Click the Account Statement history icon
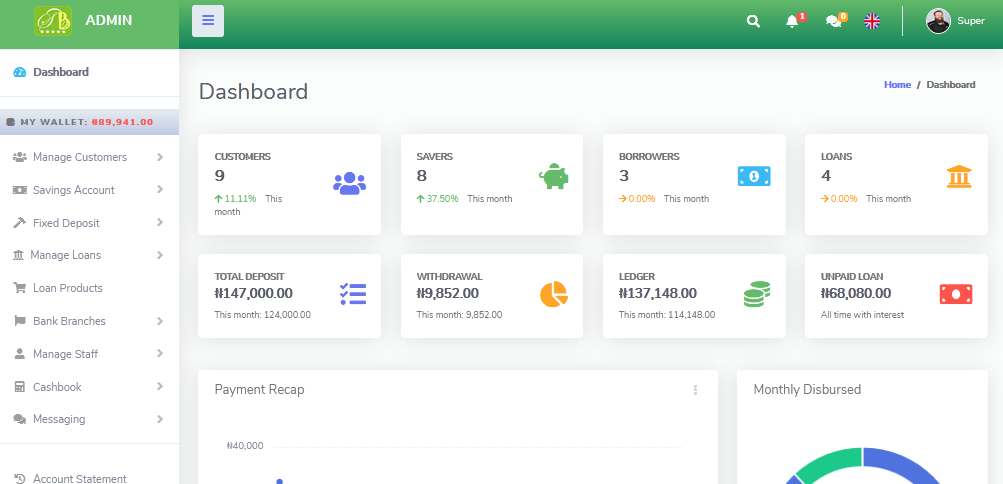Viewport: 1003px width, 484px height. 20,478
